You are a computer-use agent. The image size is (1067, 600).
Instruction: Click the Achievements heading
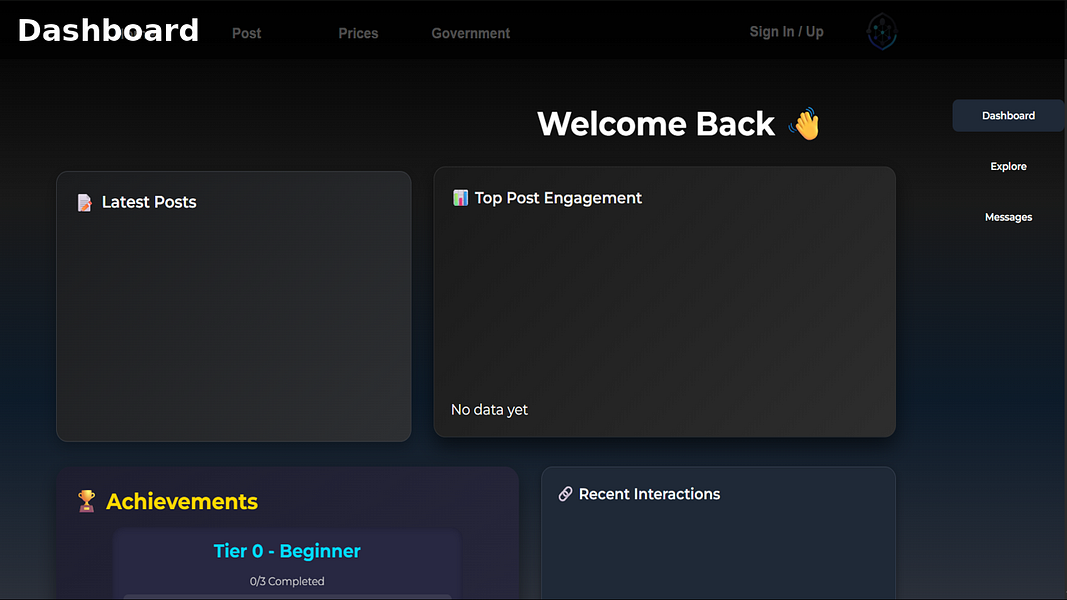click(182, 501)
